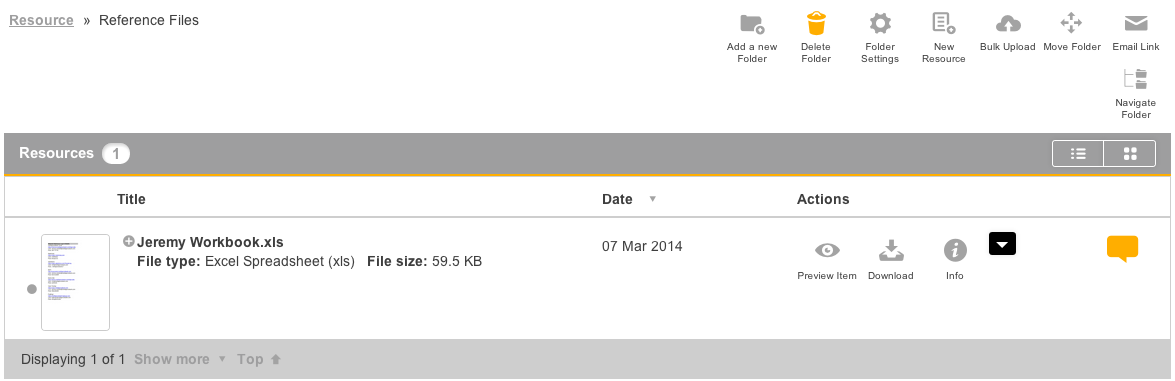The image size is (1175, 381).
Task: Open the Navigate Folder tree icon
Action: point(1135,80)
